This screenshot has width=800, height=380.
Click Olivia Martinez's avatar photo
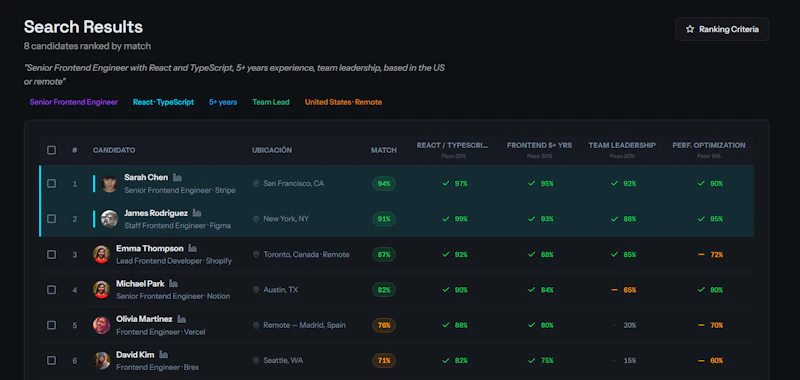point(101,325)
